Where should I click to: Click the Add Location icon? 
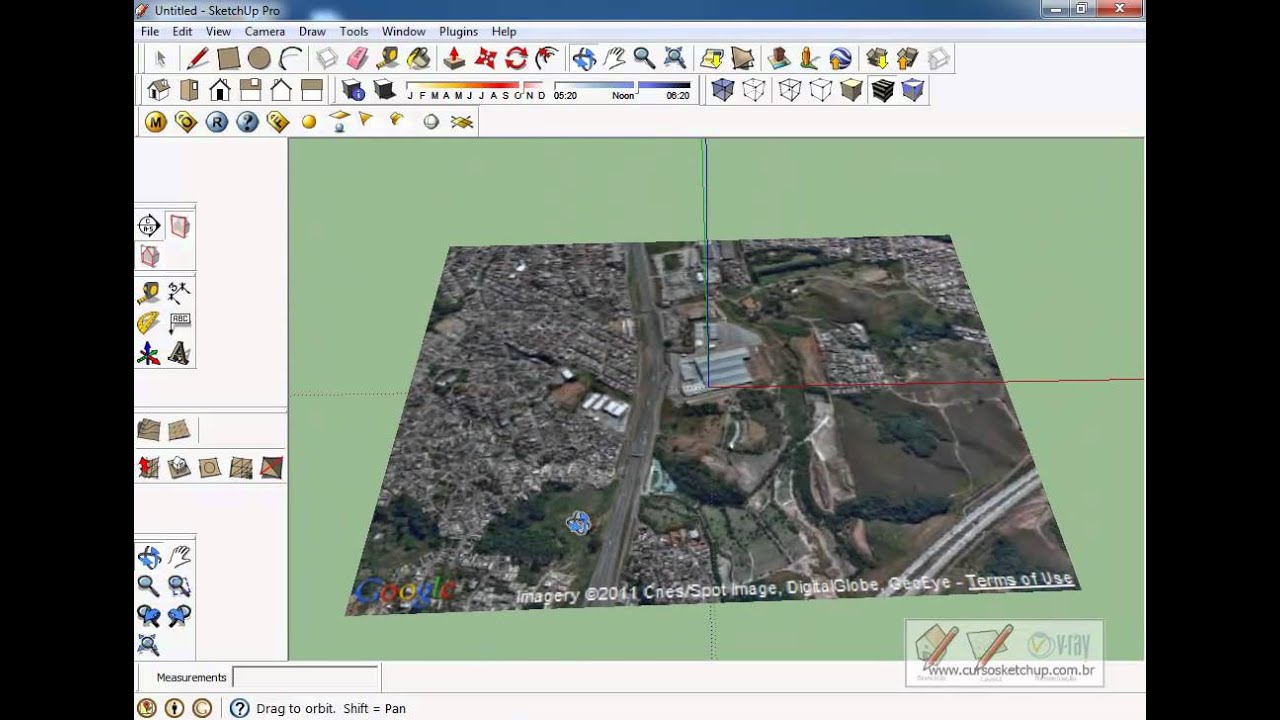pos(712,59)
